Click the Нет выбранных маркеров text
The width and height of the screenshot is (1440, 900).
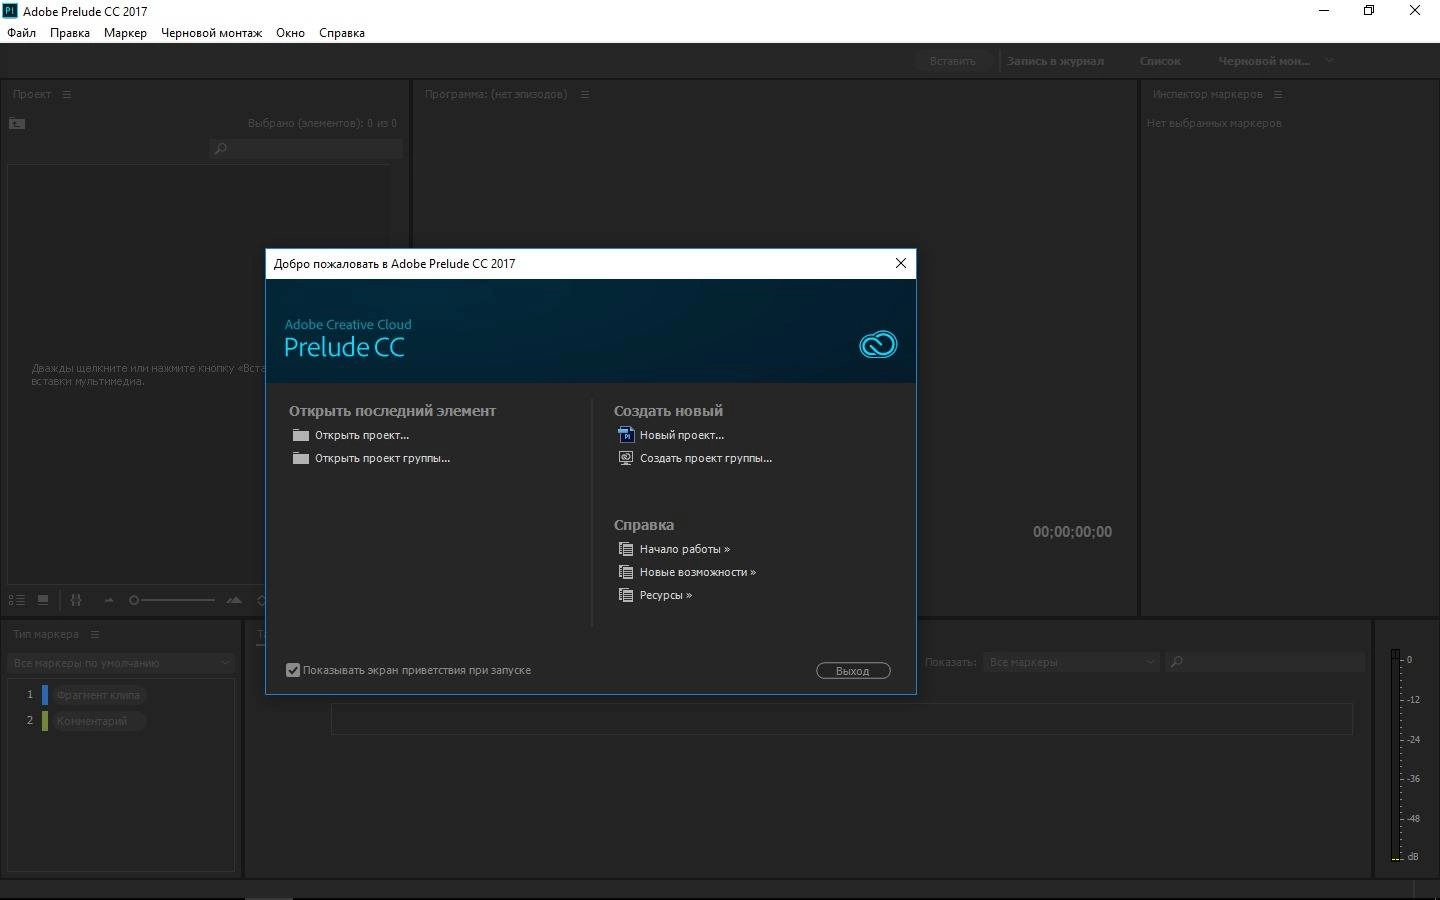click(1214, 123)
